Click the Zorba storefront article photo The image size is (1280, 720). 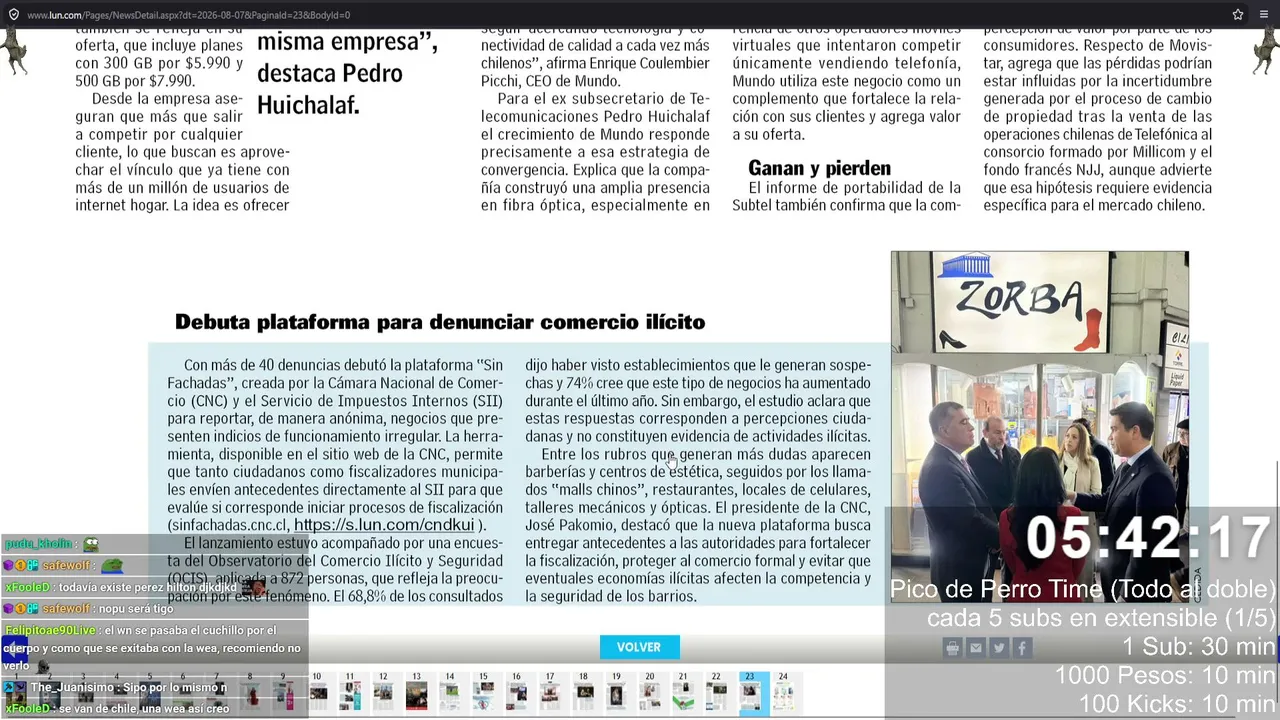click(x=1040, y=427)
